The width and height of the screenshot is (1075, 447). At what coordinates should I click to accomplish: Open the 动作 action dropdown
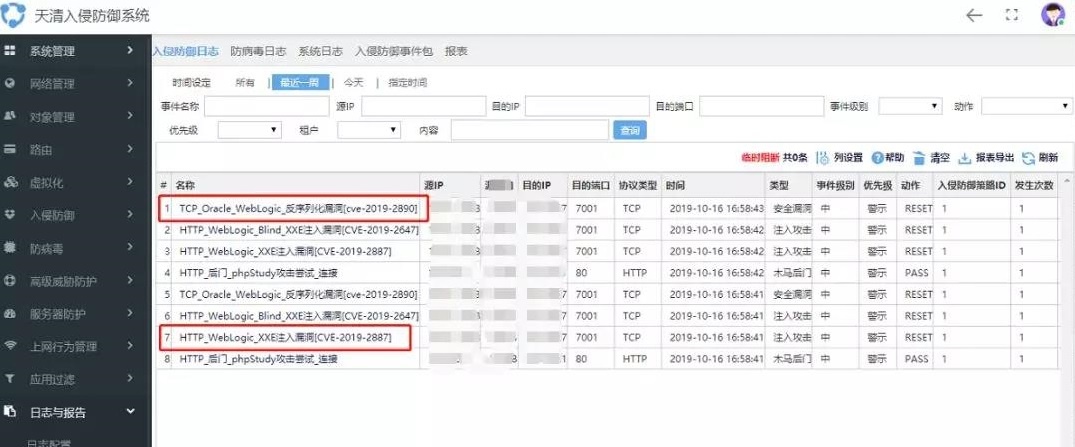[1026, 106]
